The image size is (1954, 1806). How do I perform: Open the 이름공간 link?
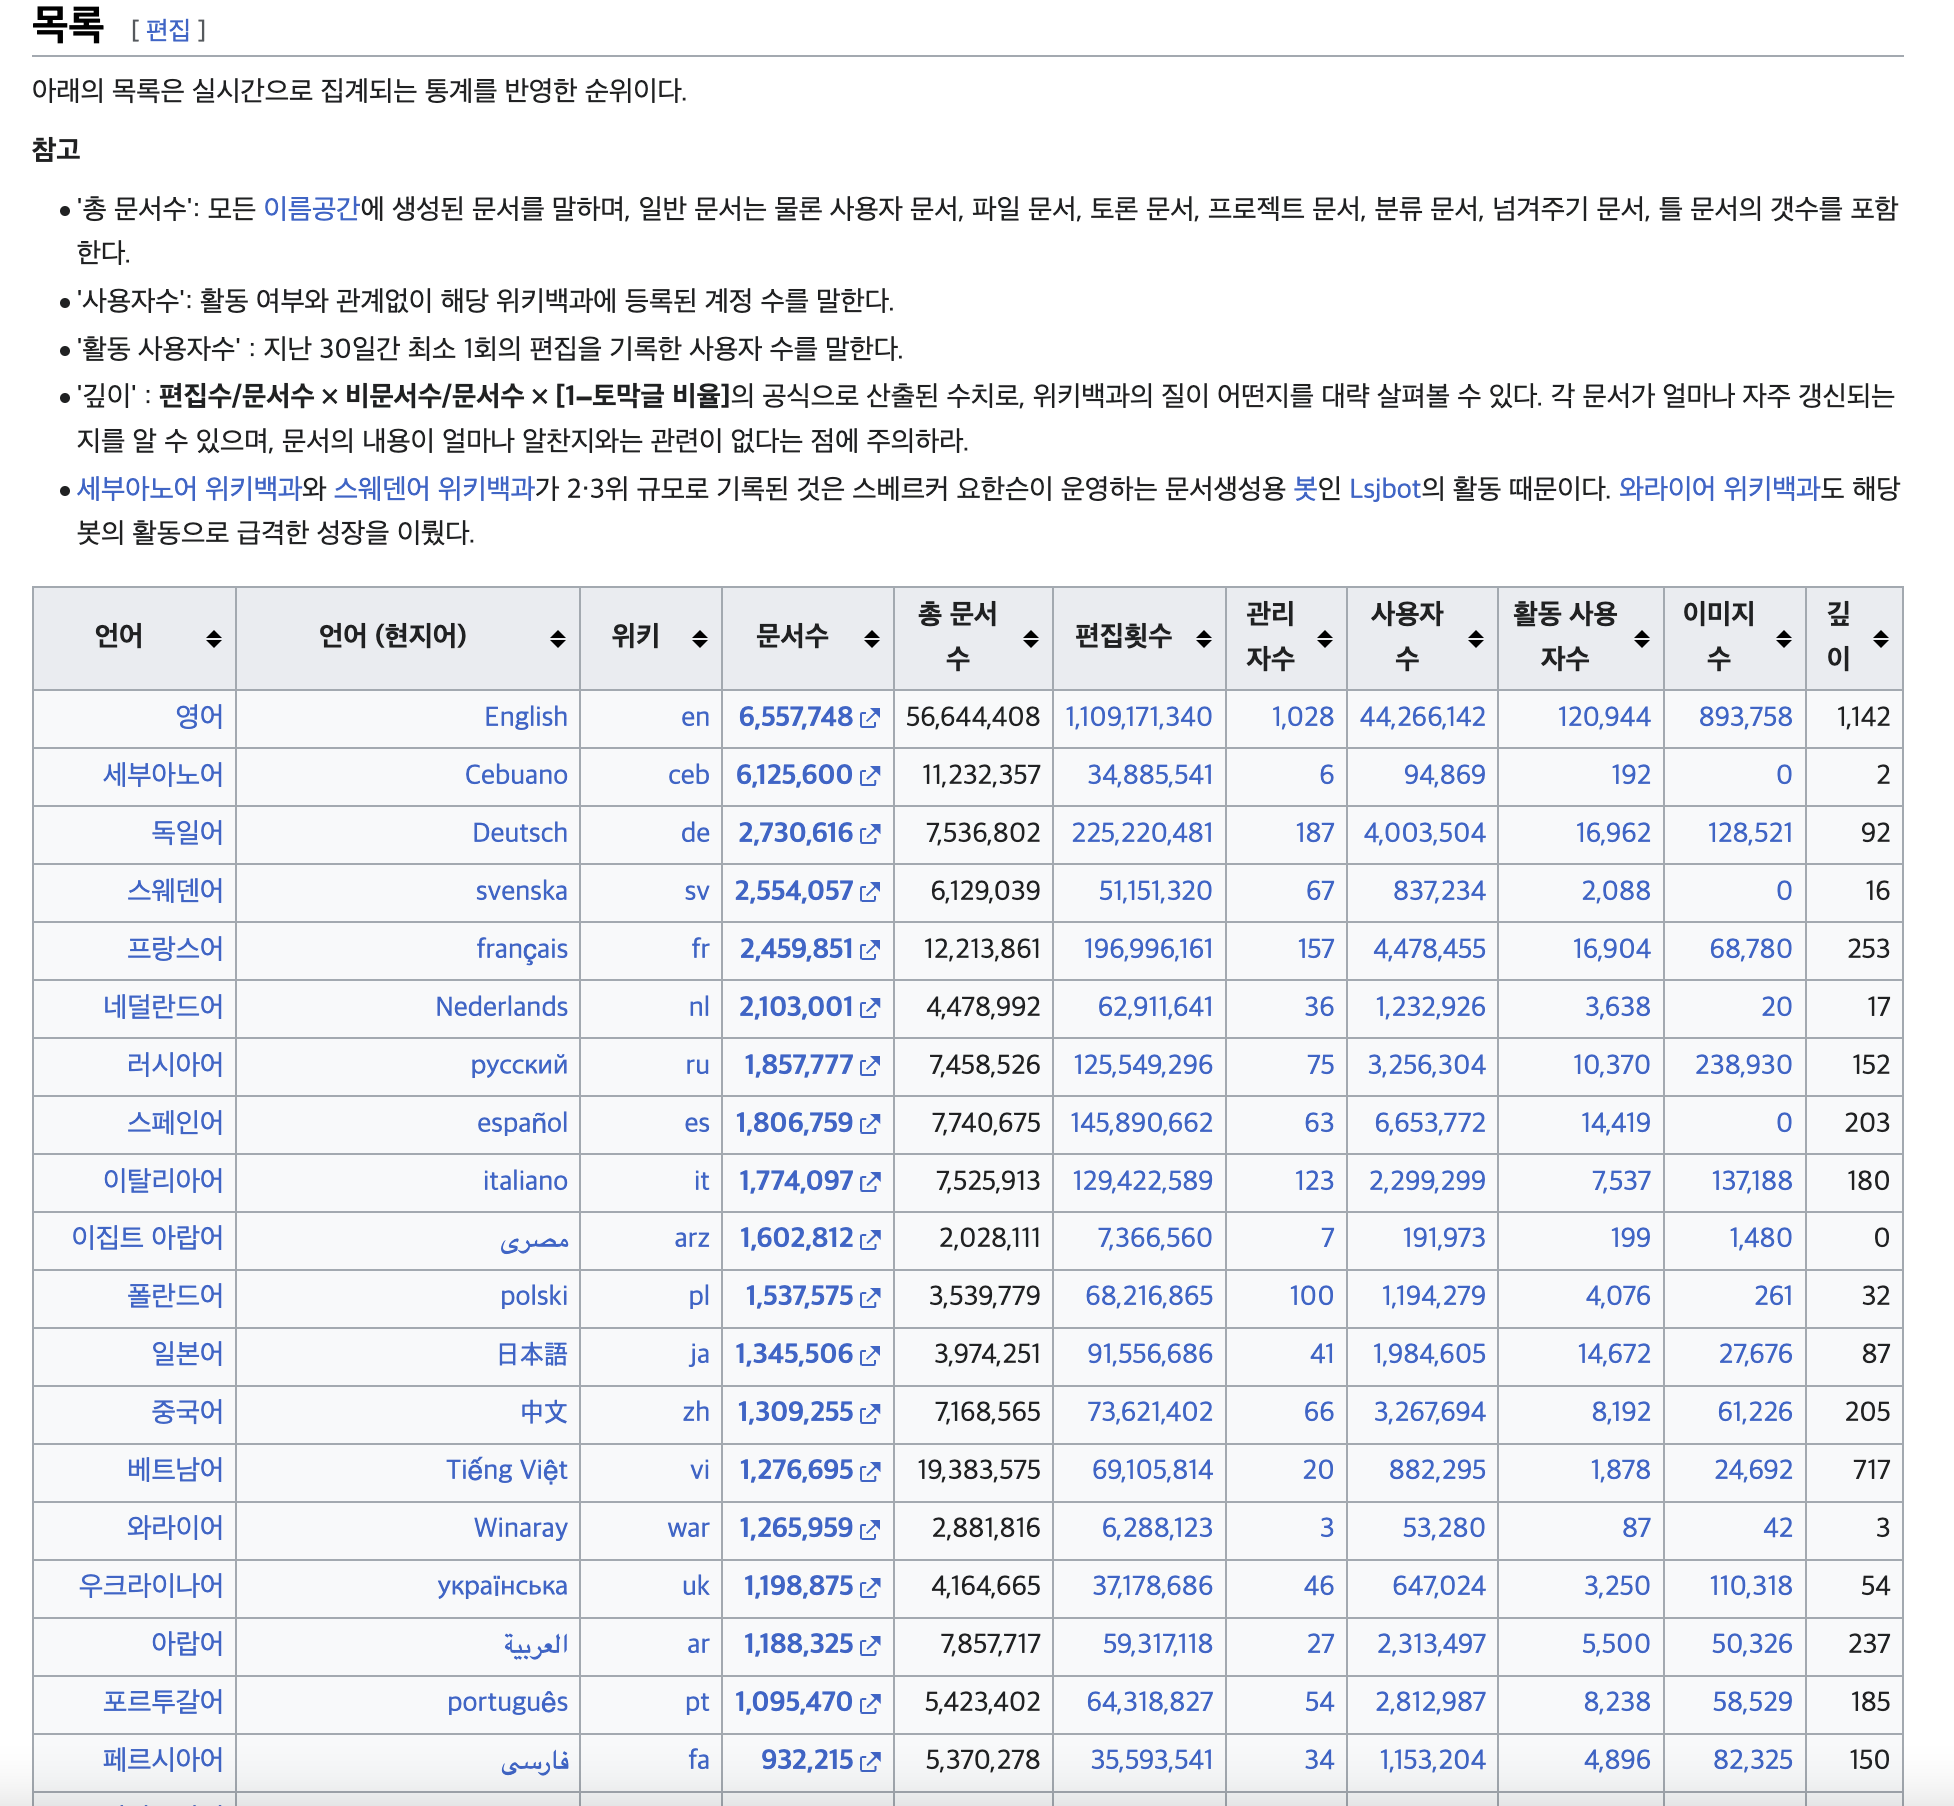[310, 208]
